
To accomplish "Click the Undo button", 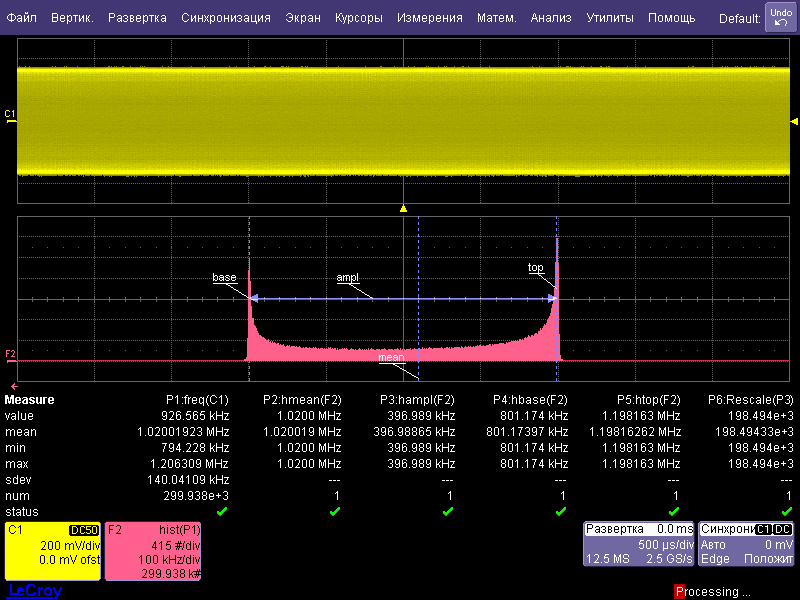I will pos(780,17).
